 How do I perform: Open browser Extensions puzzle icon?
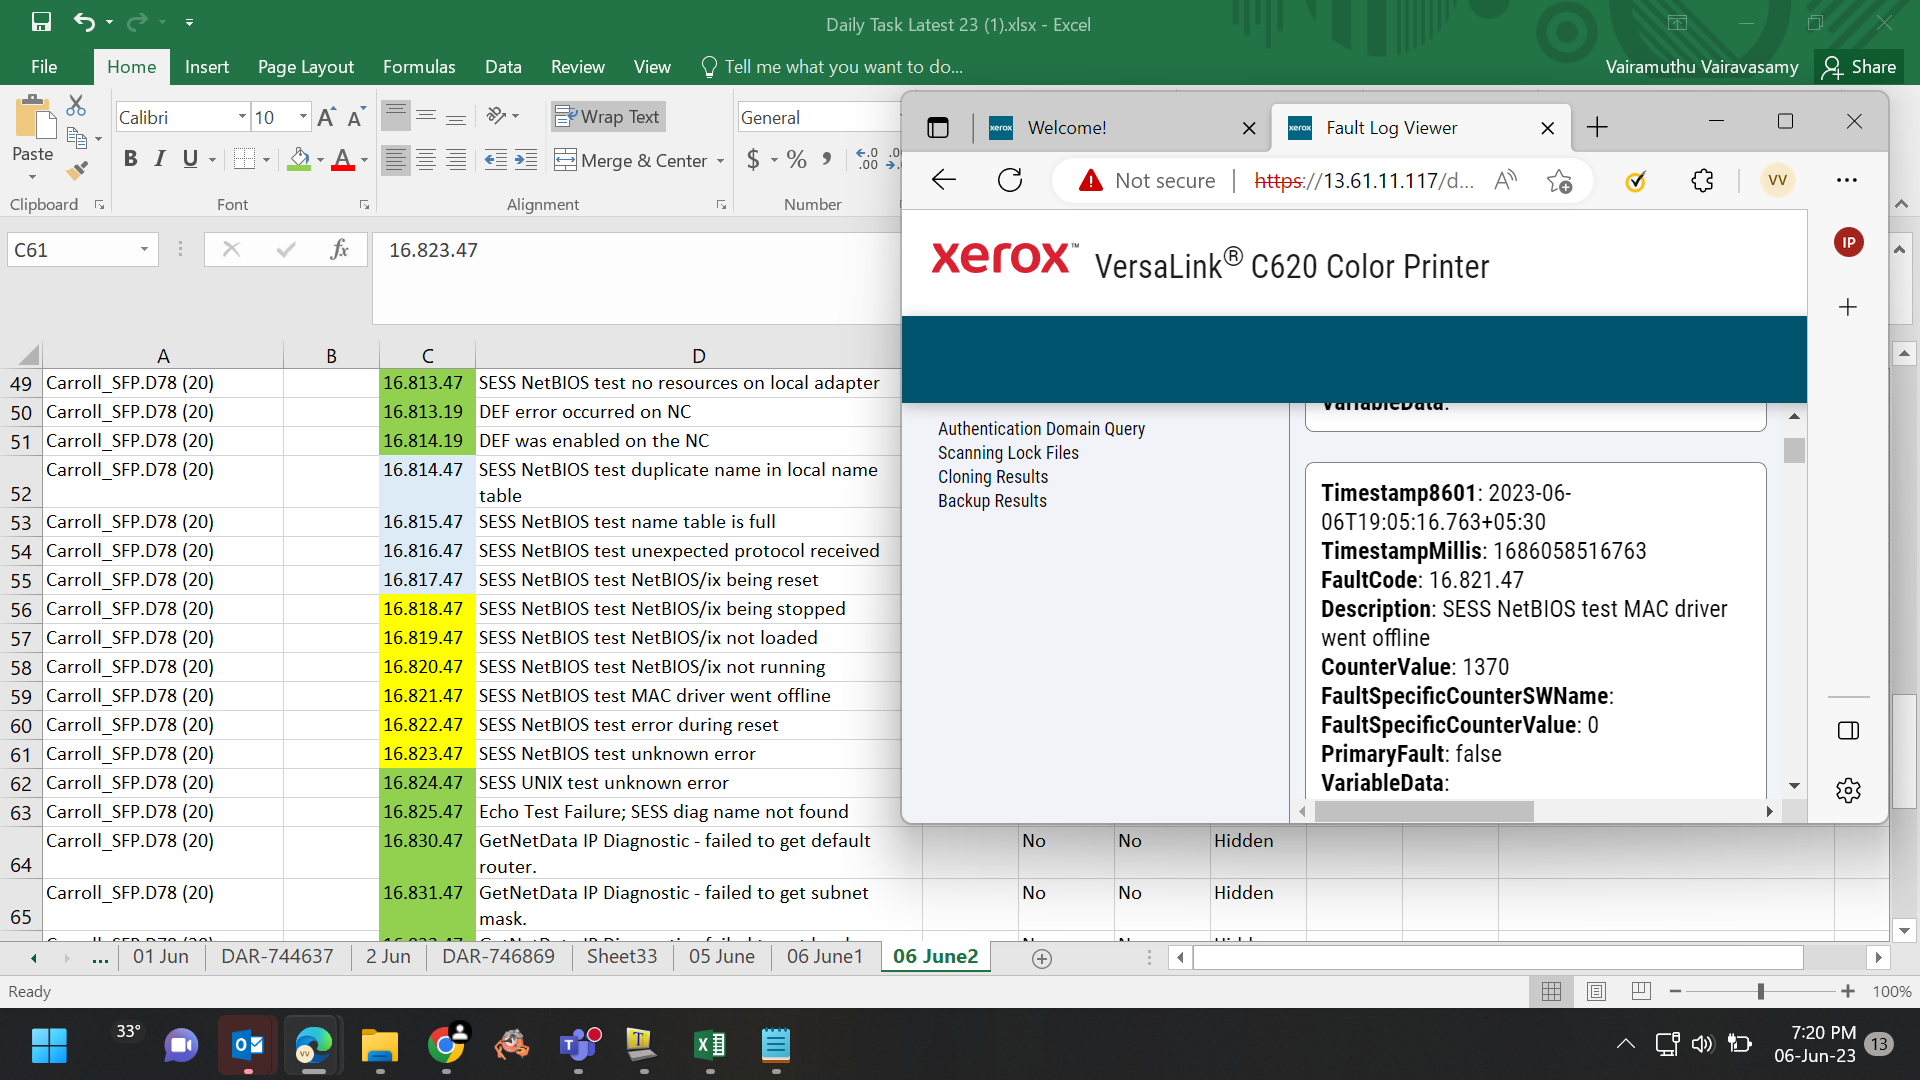(x=1702, y=181)
